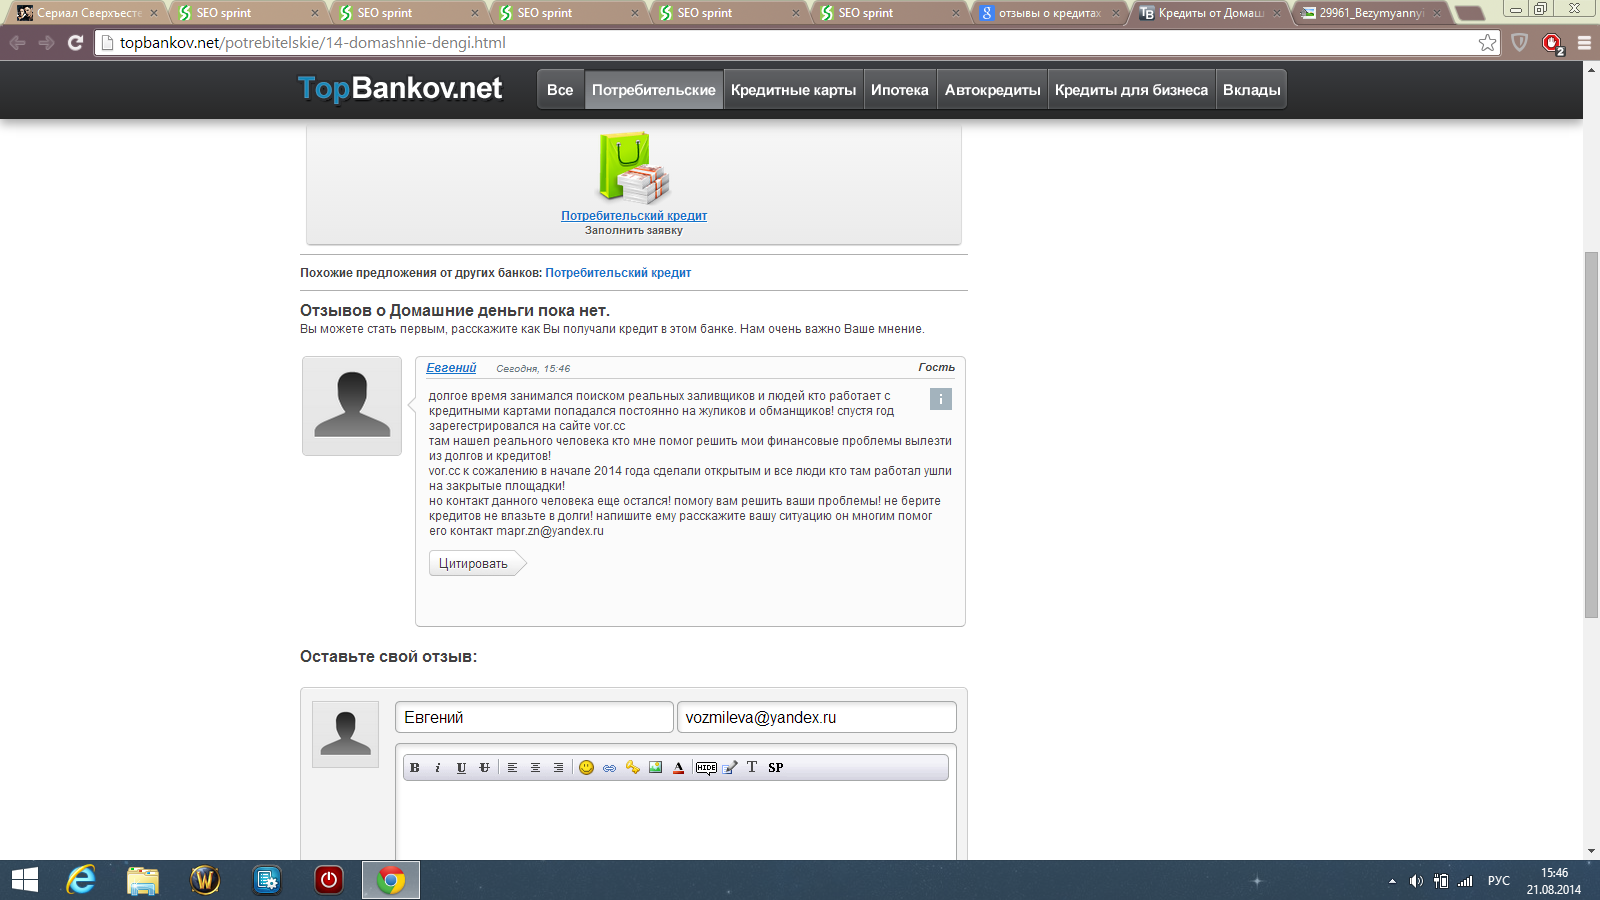Open the text color picker
The image size is (1600, 900).
pyautogui.click(x=678, y=768)
